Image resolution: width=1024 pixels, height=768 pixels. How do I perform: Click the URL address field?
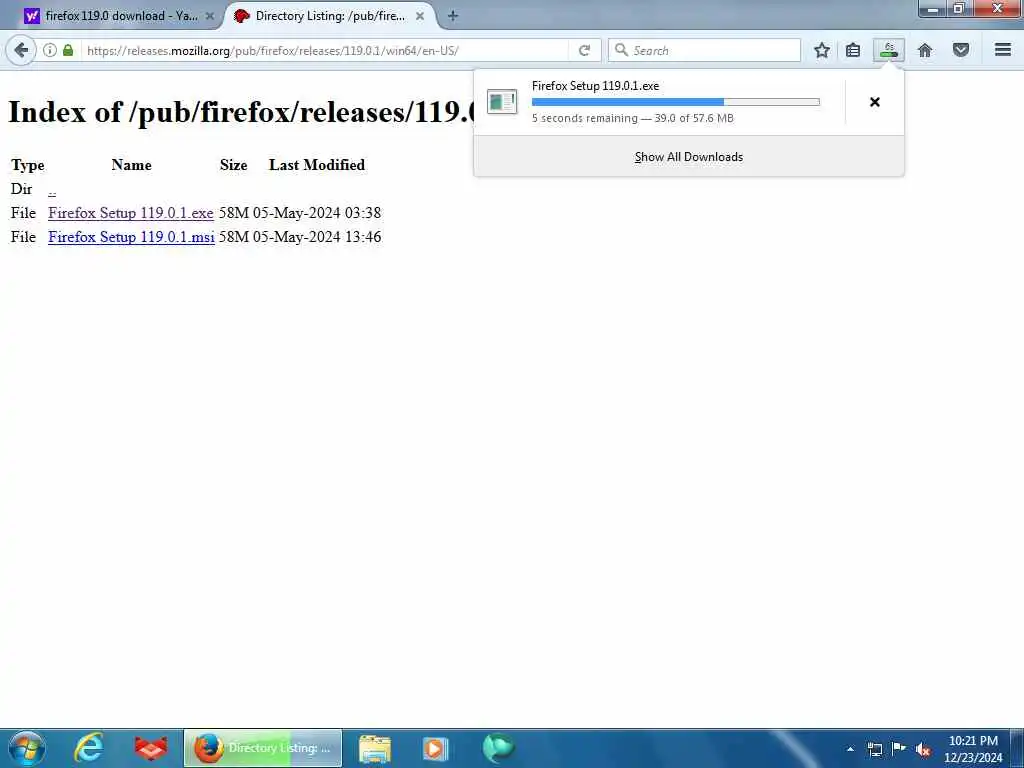(x=327, y=50)
